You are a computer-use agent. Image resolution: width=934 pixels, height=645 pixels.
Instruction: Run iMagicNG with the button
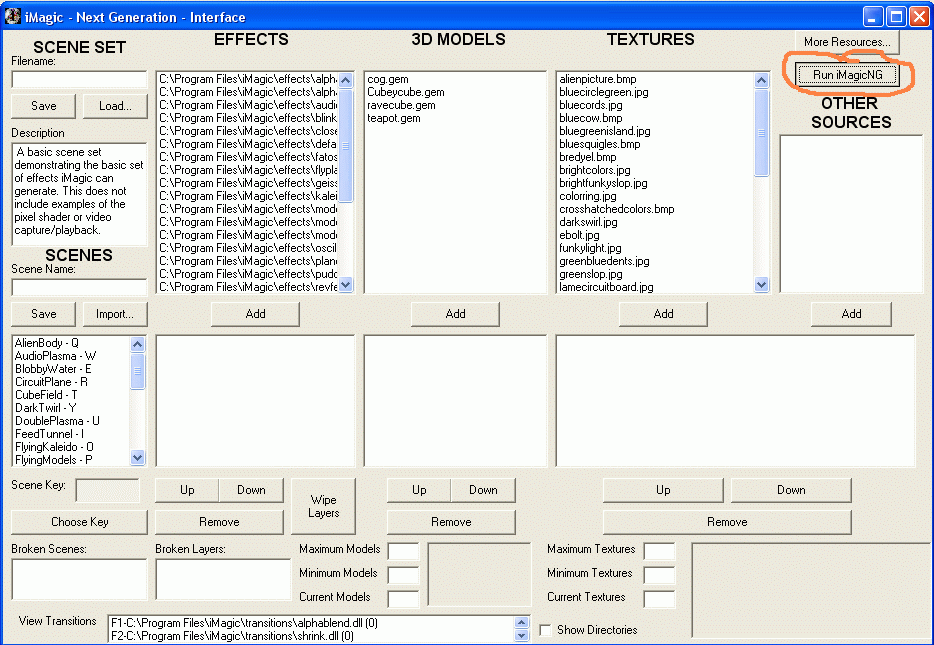847,75
